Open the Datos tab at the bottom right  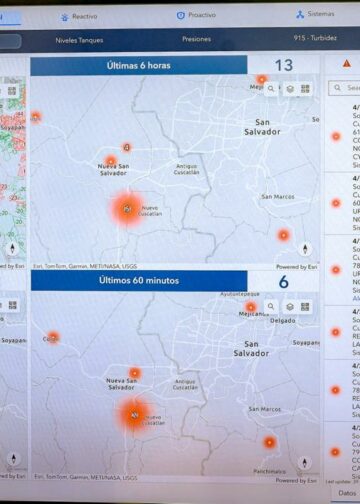coord(347,493)
